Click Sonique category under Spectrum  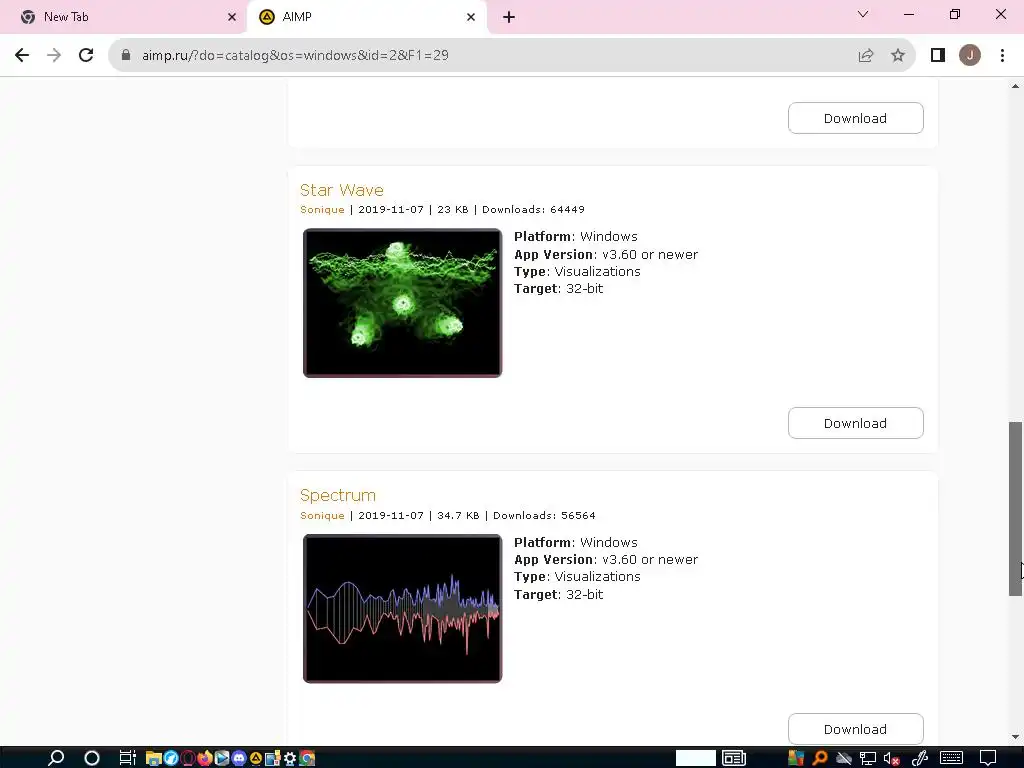322,515
